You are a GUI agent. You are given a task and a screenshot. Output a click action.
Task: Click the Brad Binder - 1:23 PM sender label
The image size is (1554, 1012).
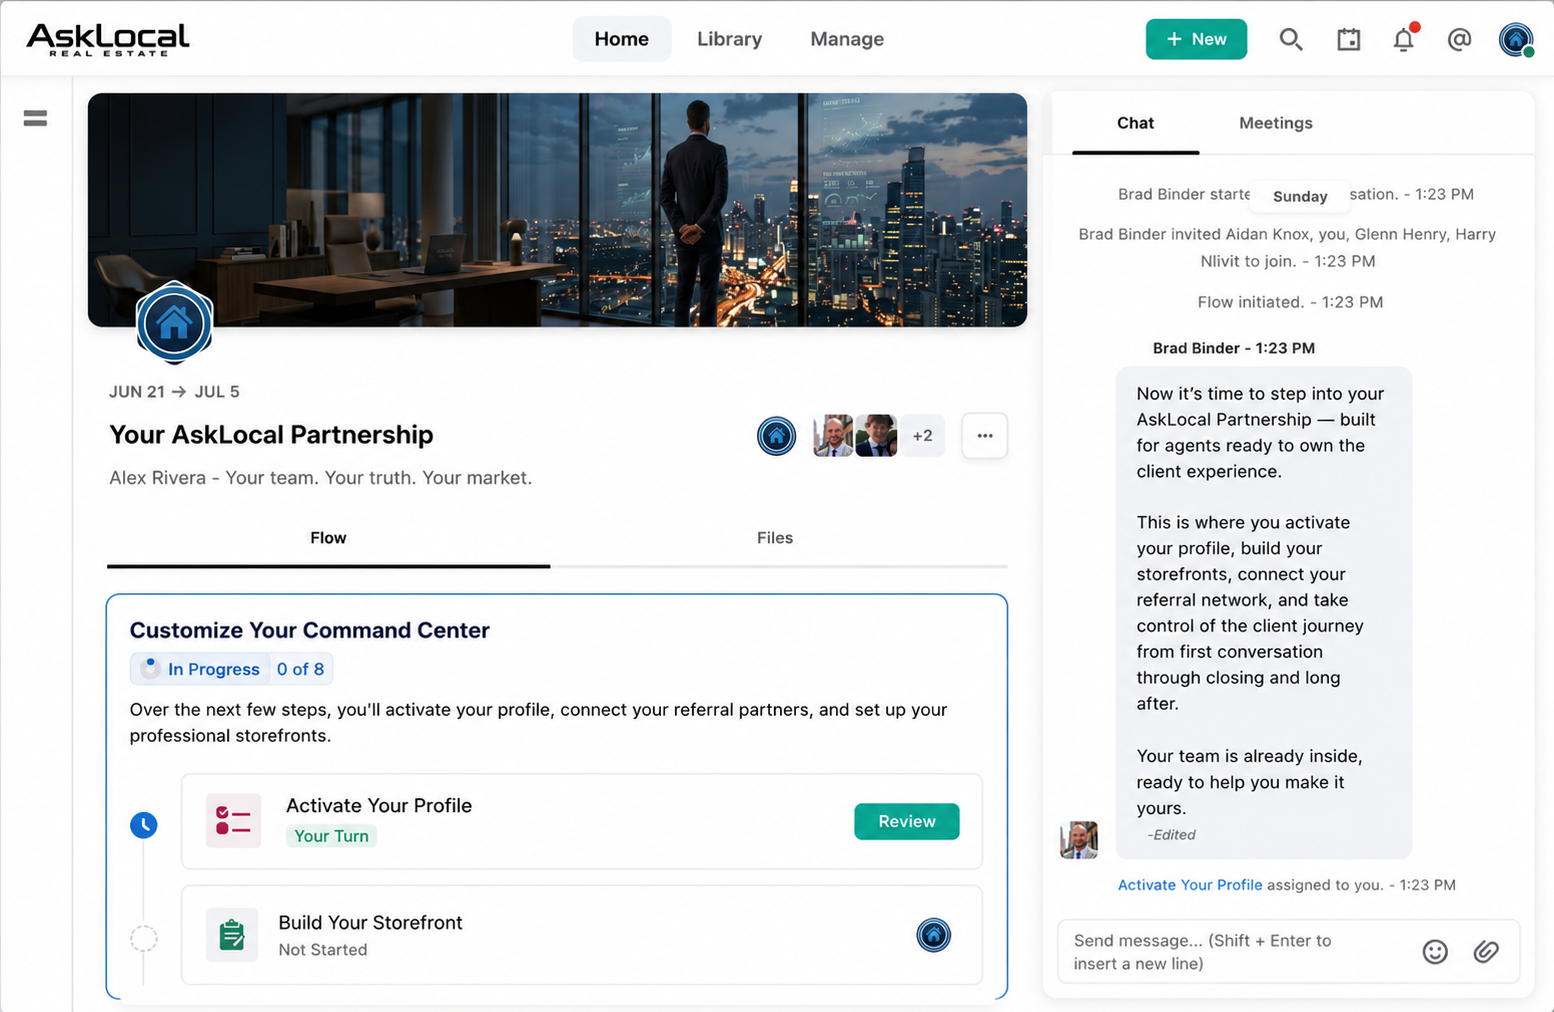click(x=1233, y=348)
